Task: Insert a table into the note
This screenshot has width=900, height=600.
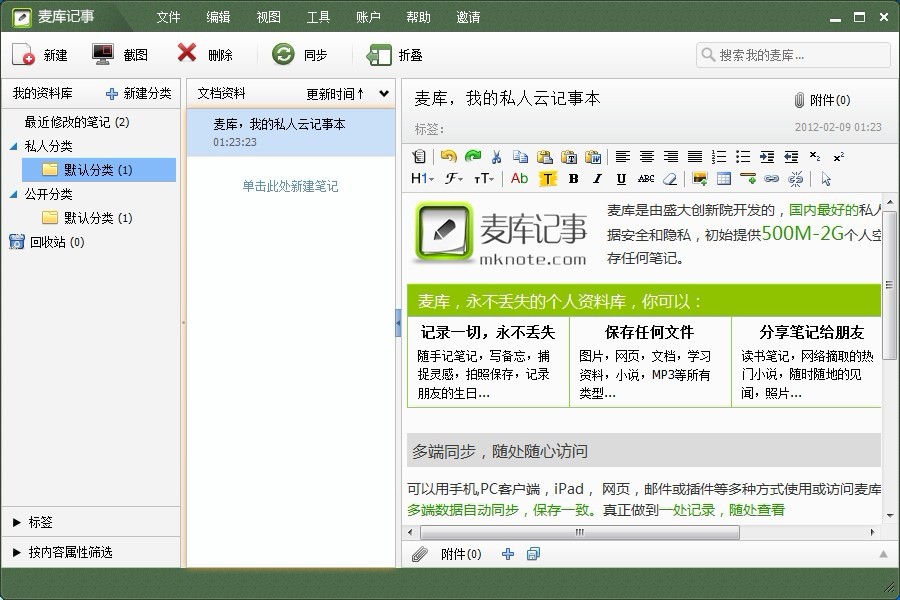Action: click(724, 179)
